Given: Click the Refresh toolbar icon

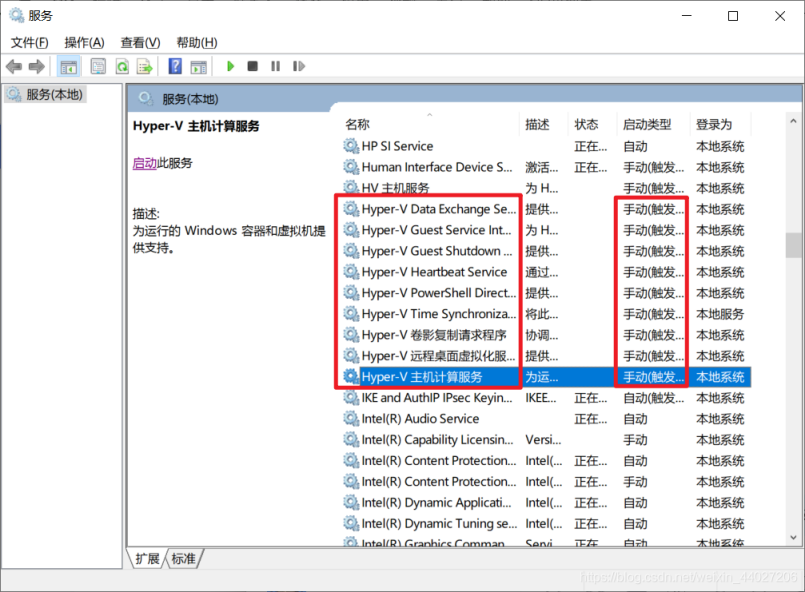Looking at the screenshot, I should click(122, 67).
